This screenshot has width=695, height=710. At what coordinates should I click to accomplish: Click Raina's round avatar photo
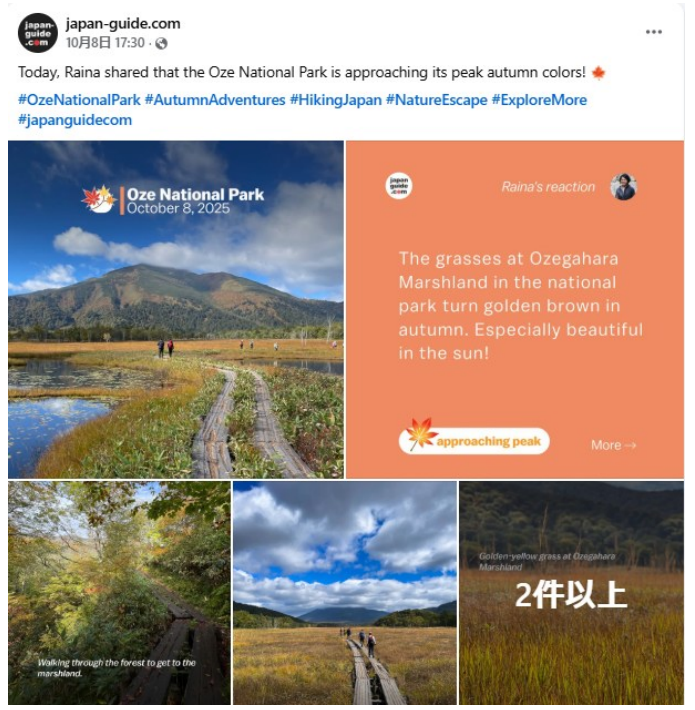click(x=623, y=187)
